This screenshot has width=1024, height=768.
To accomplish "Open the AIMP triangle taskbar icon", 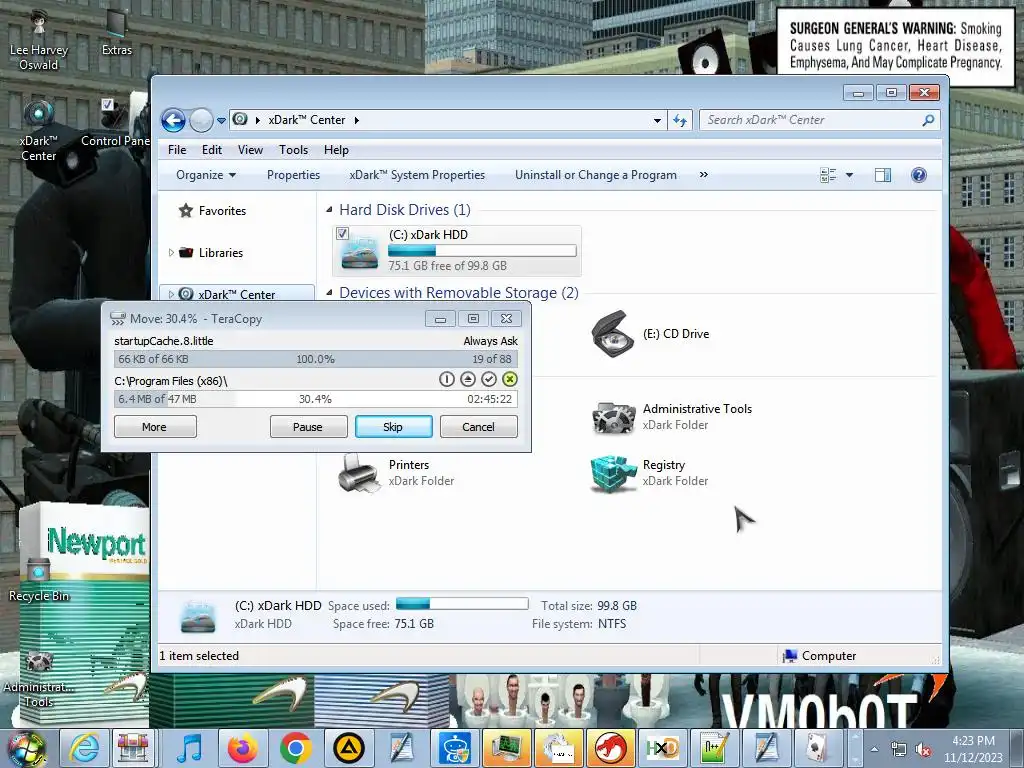I will tap(349, 748).
